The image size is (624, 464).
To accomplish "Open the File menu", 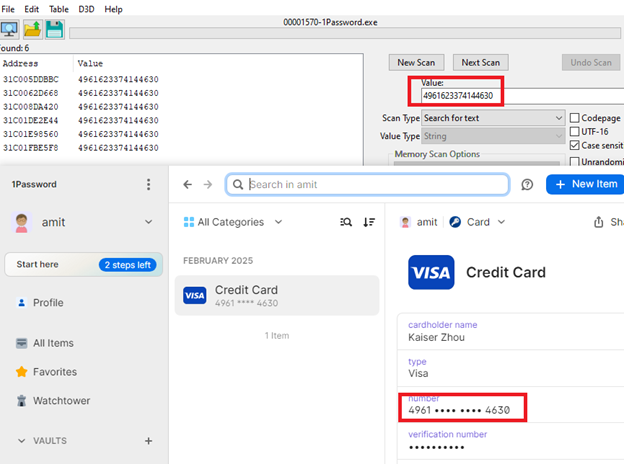I will point(8,9).
